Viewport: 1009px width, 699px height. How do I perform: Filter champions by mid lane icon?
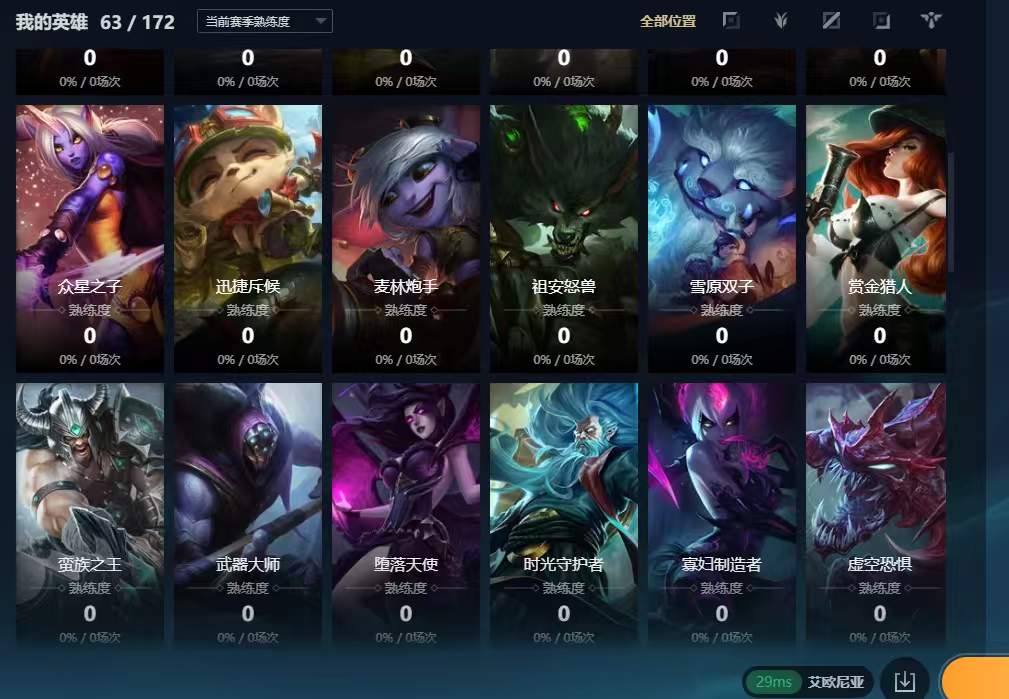tap(831, 21)
